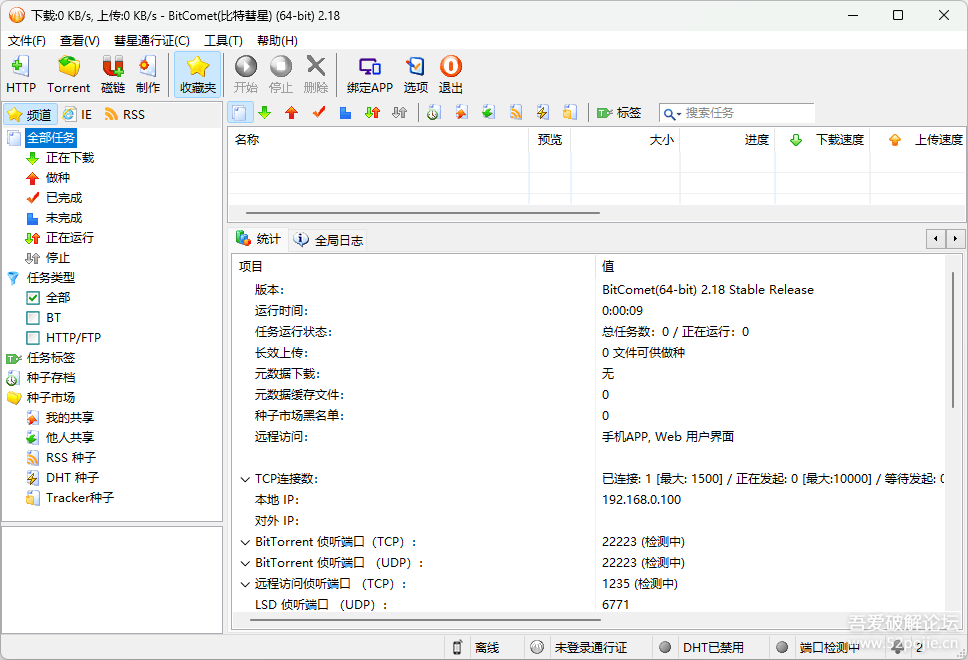Check the BT task type checkbox

(x=33, y=317)
